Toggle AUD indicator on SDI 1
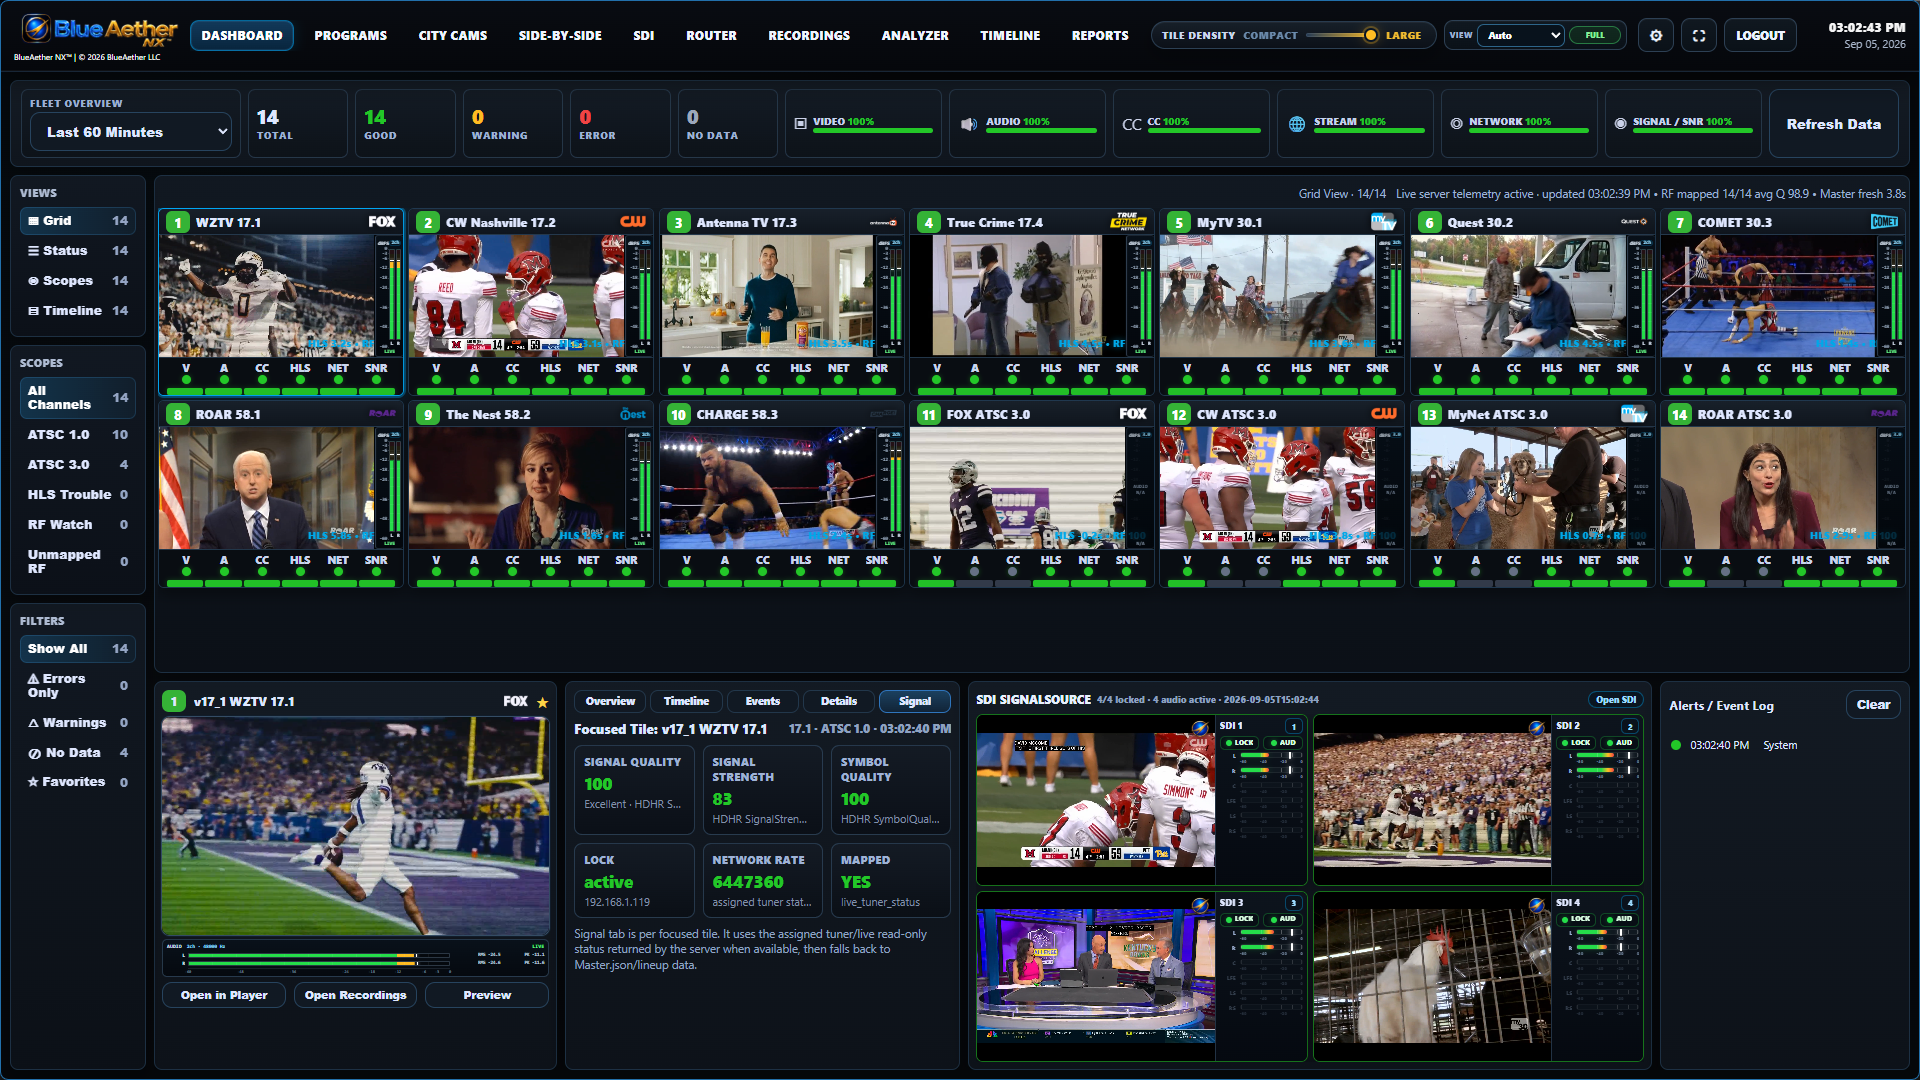The image size is (1920, 1080). coord(1283,743)
